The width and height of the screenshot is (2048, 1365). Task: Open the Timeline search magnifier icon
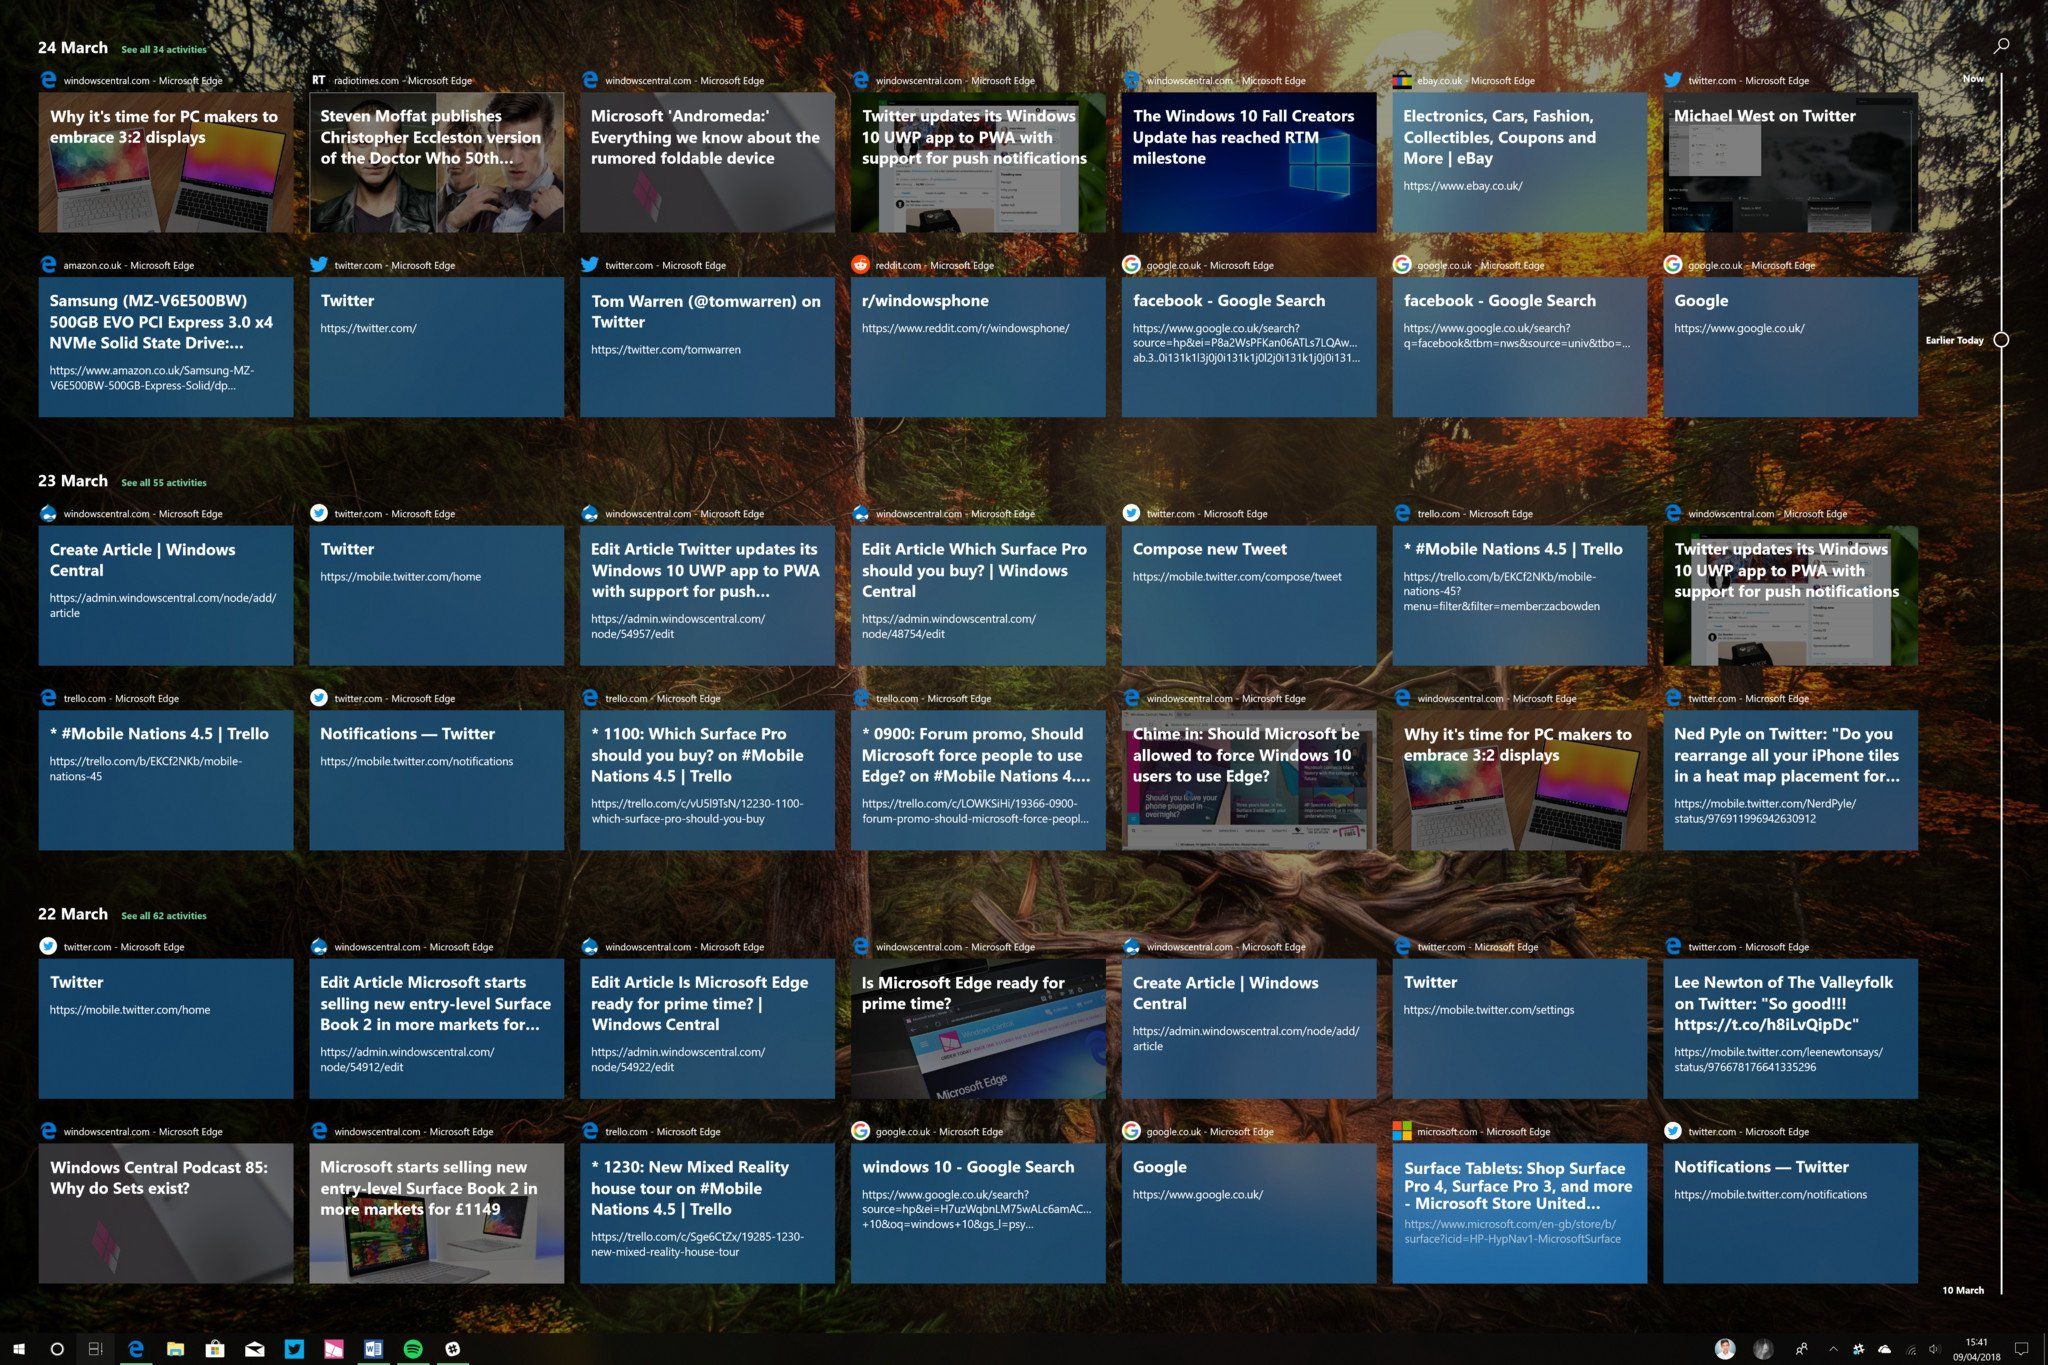pos(2001,46)
